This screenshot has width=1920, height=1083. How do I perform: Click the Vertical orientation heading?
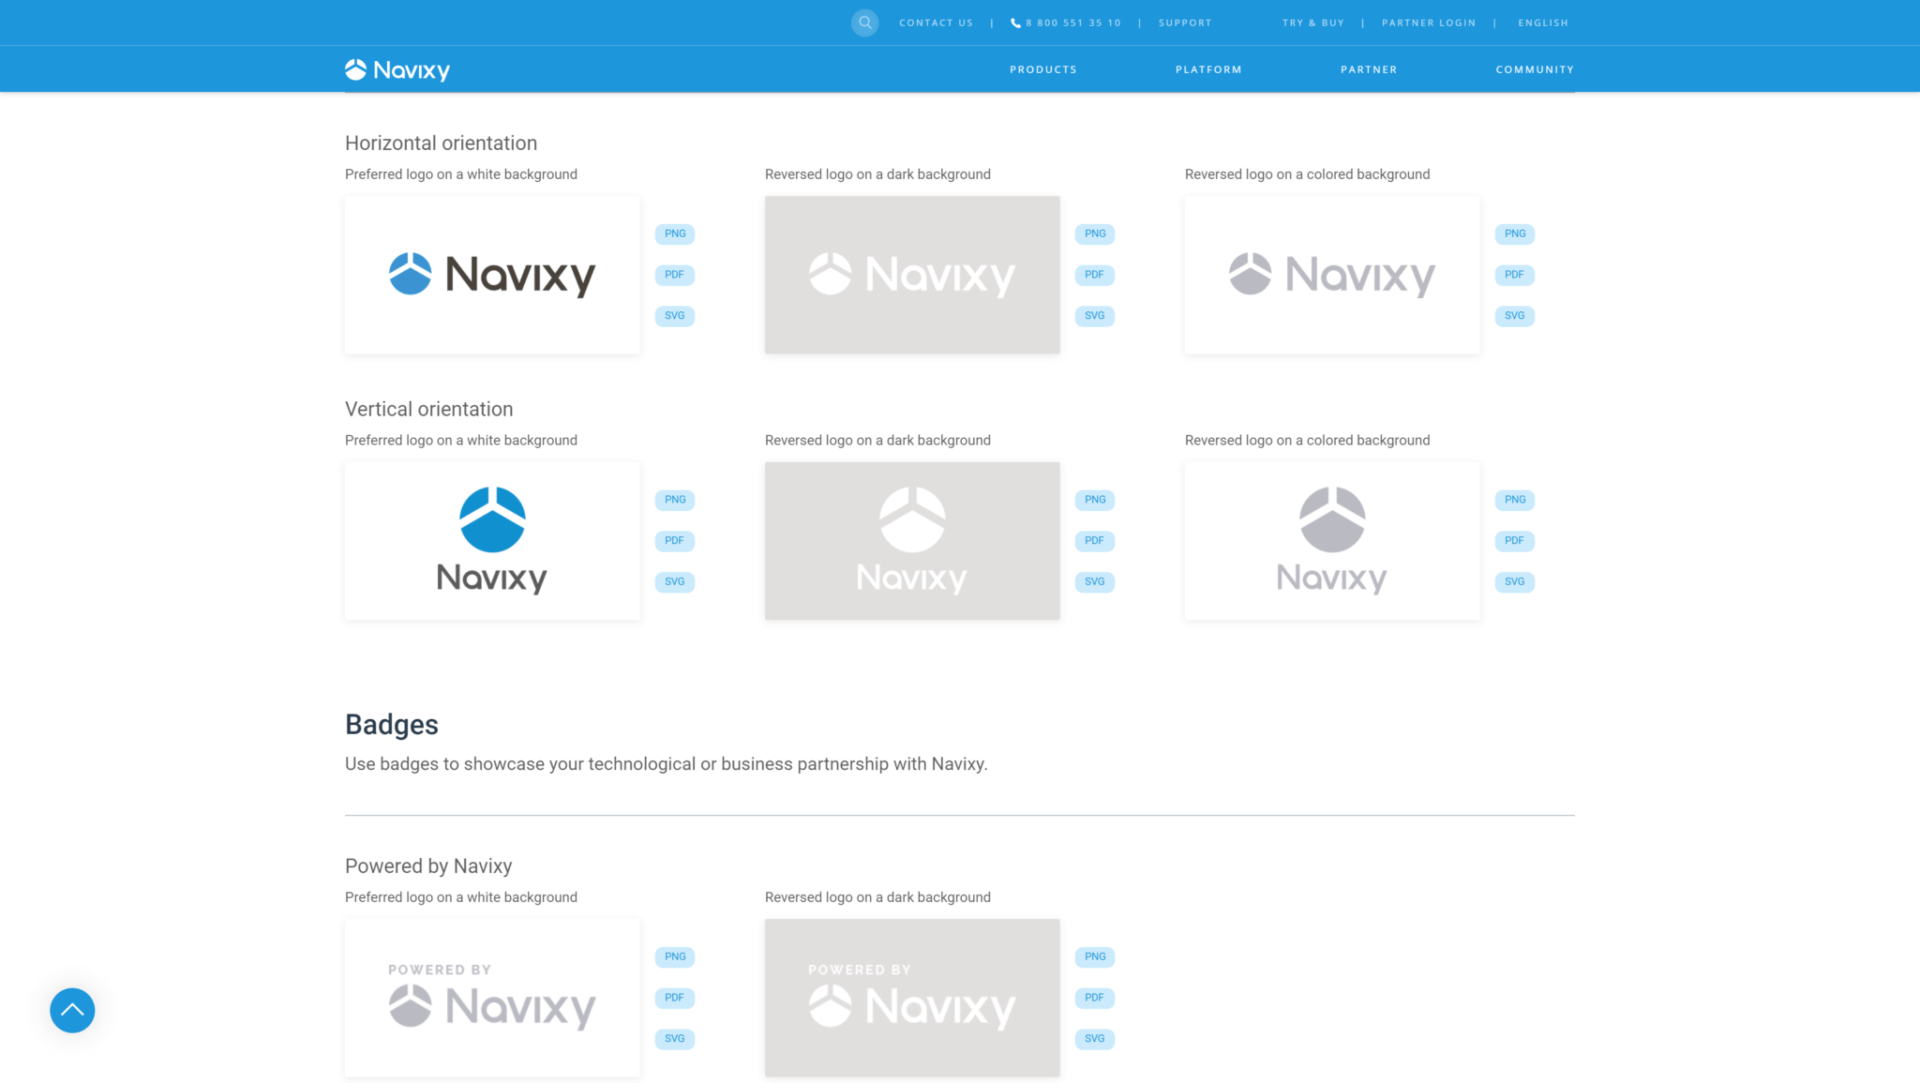point(429,409)
